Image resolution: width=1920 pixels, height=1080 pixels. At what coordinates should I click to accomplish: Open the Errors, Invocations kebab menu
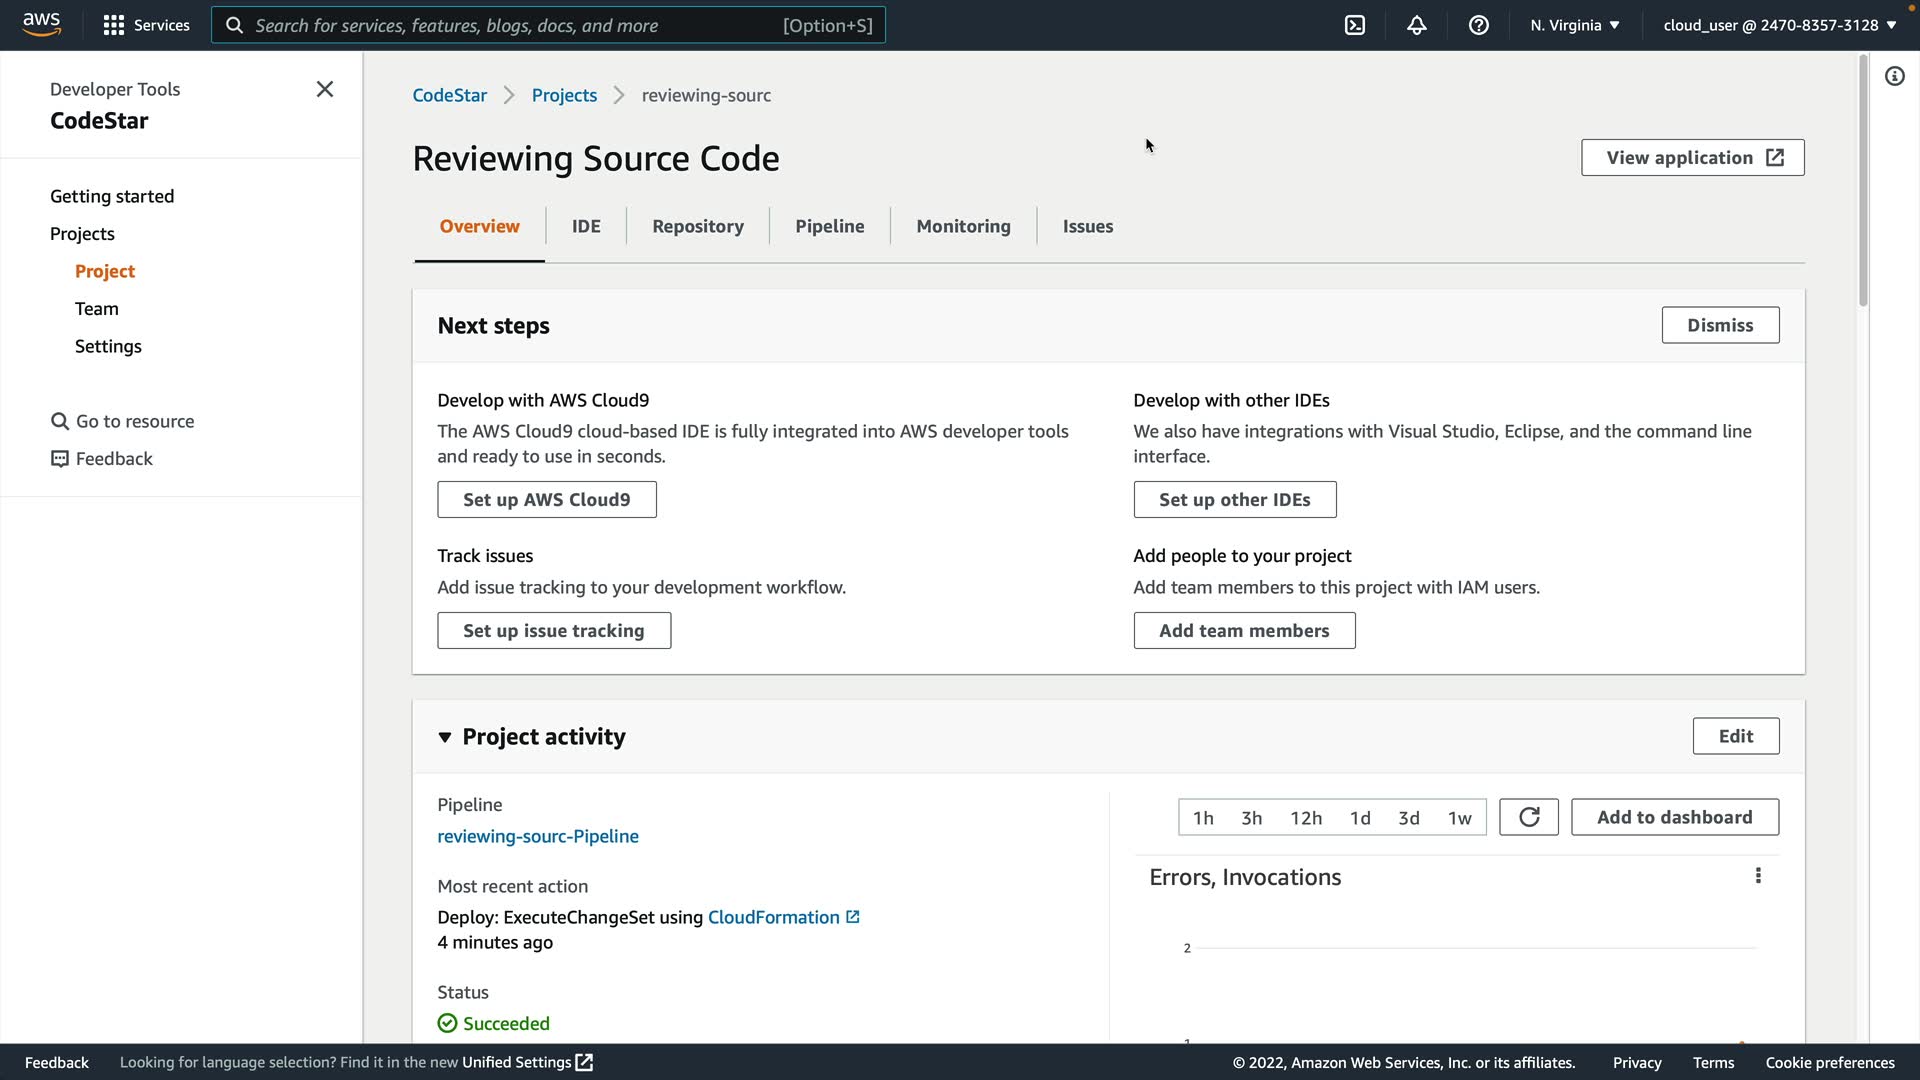click(1758, 876)
